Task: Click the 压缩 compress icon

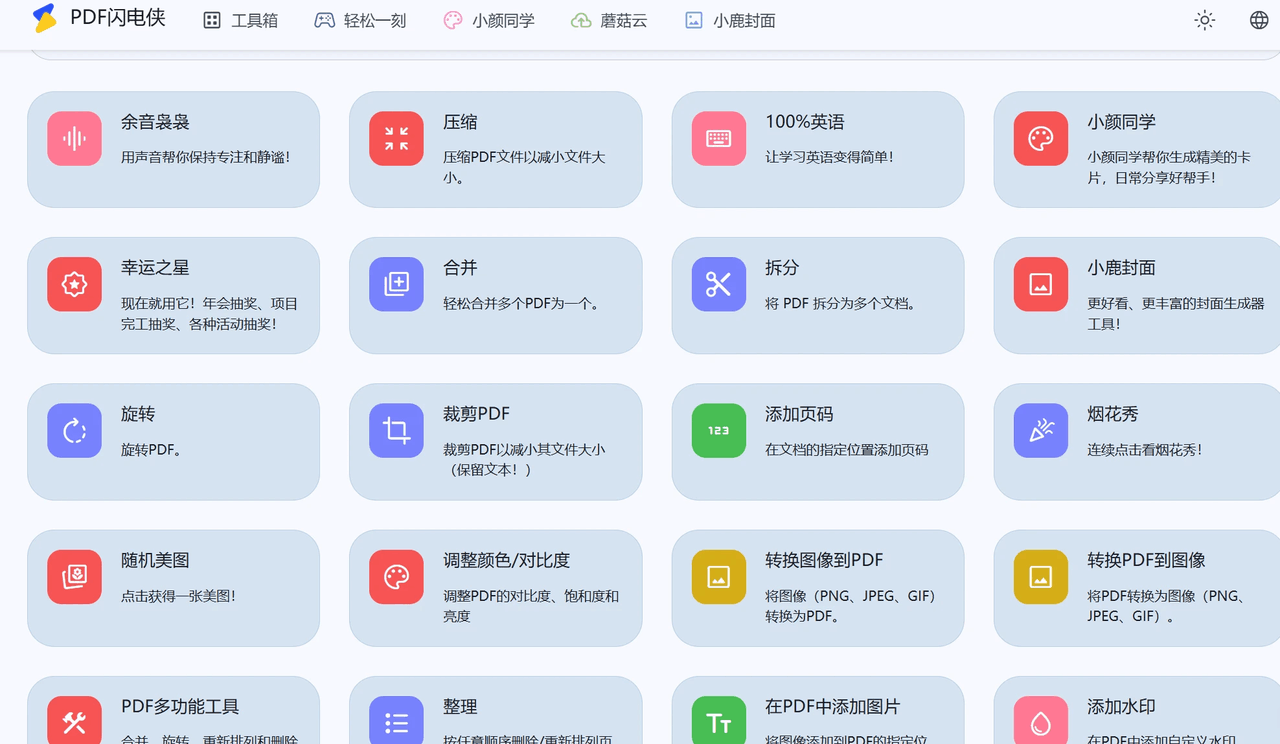Action: click(396, 138)
